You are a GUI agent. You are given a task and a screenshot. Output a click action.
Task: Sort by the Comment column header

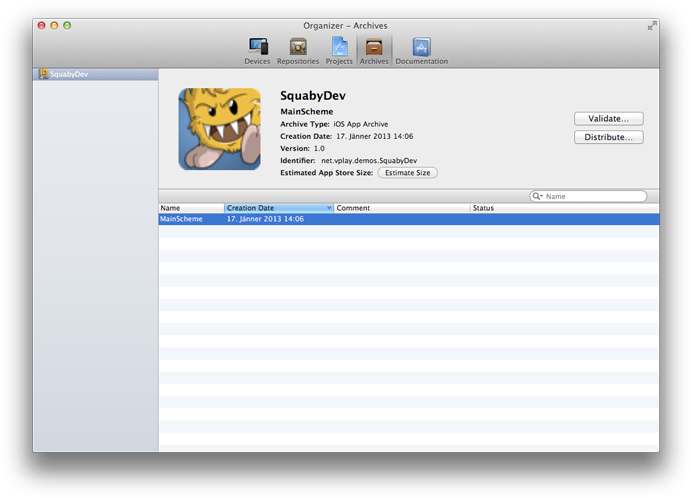click(400, 208)
